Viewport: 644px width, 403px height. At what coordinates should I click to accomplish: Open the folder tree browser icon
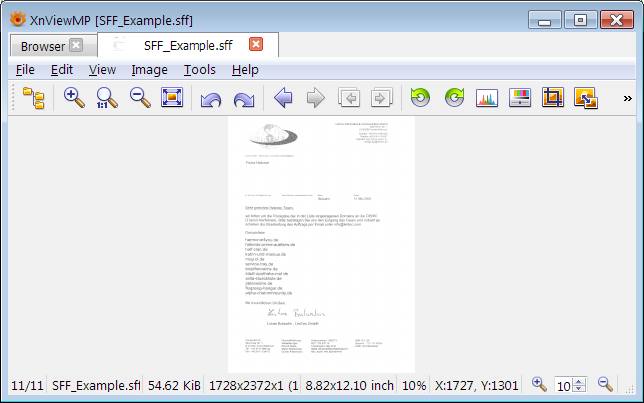tap(34, 98)
